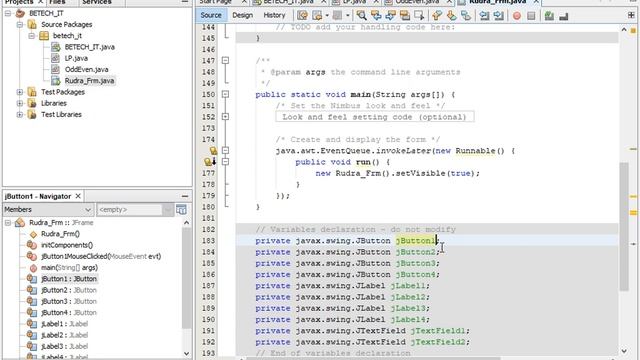
Task: Click the Forward navigation toolbar icon
Action: (x=337, y=16)
